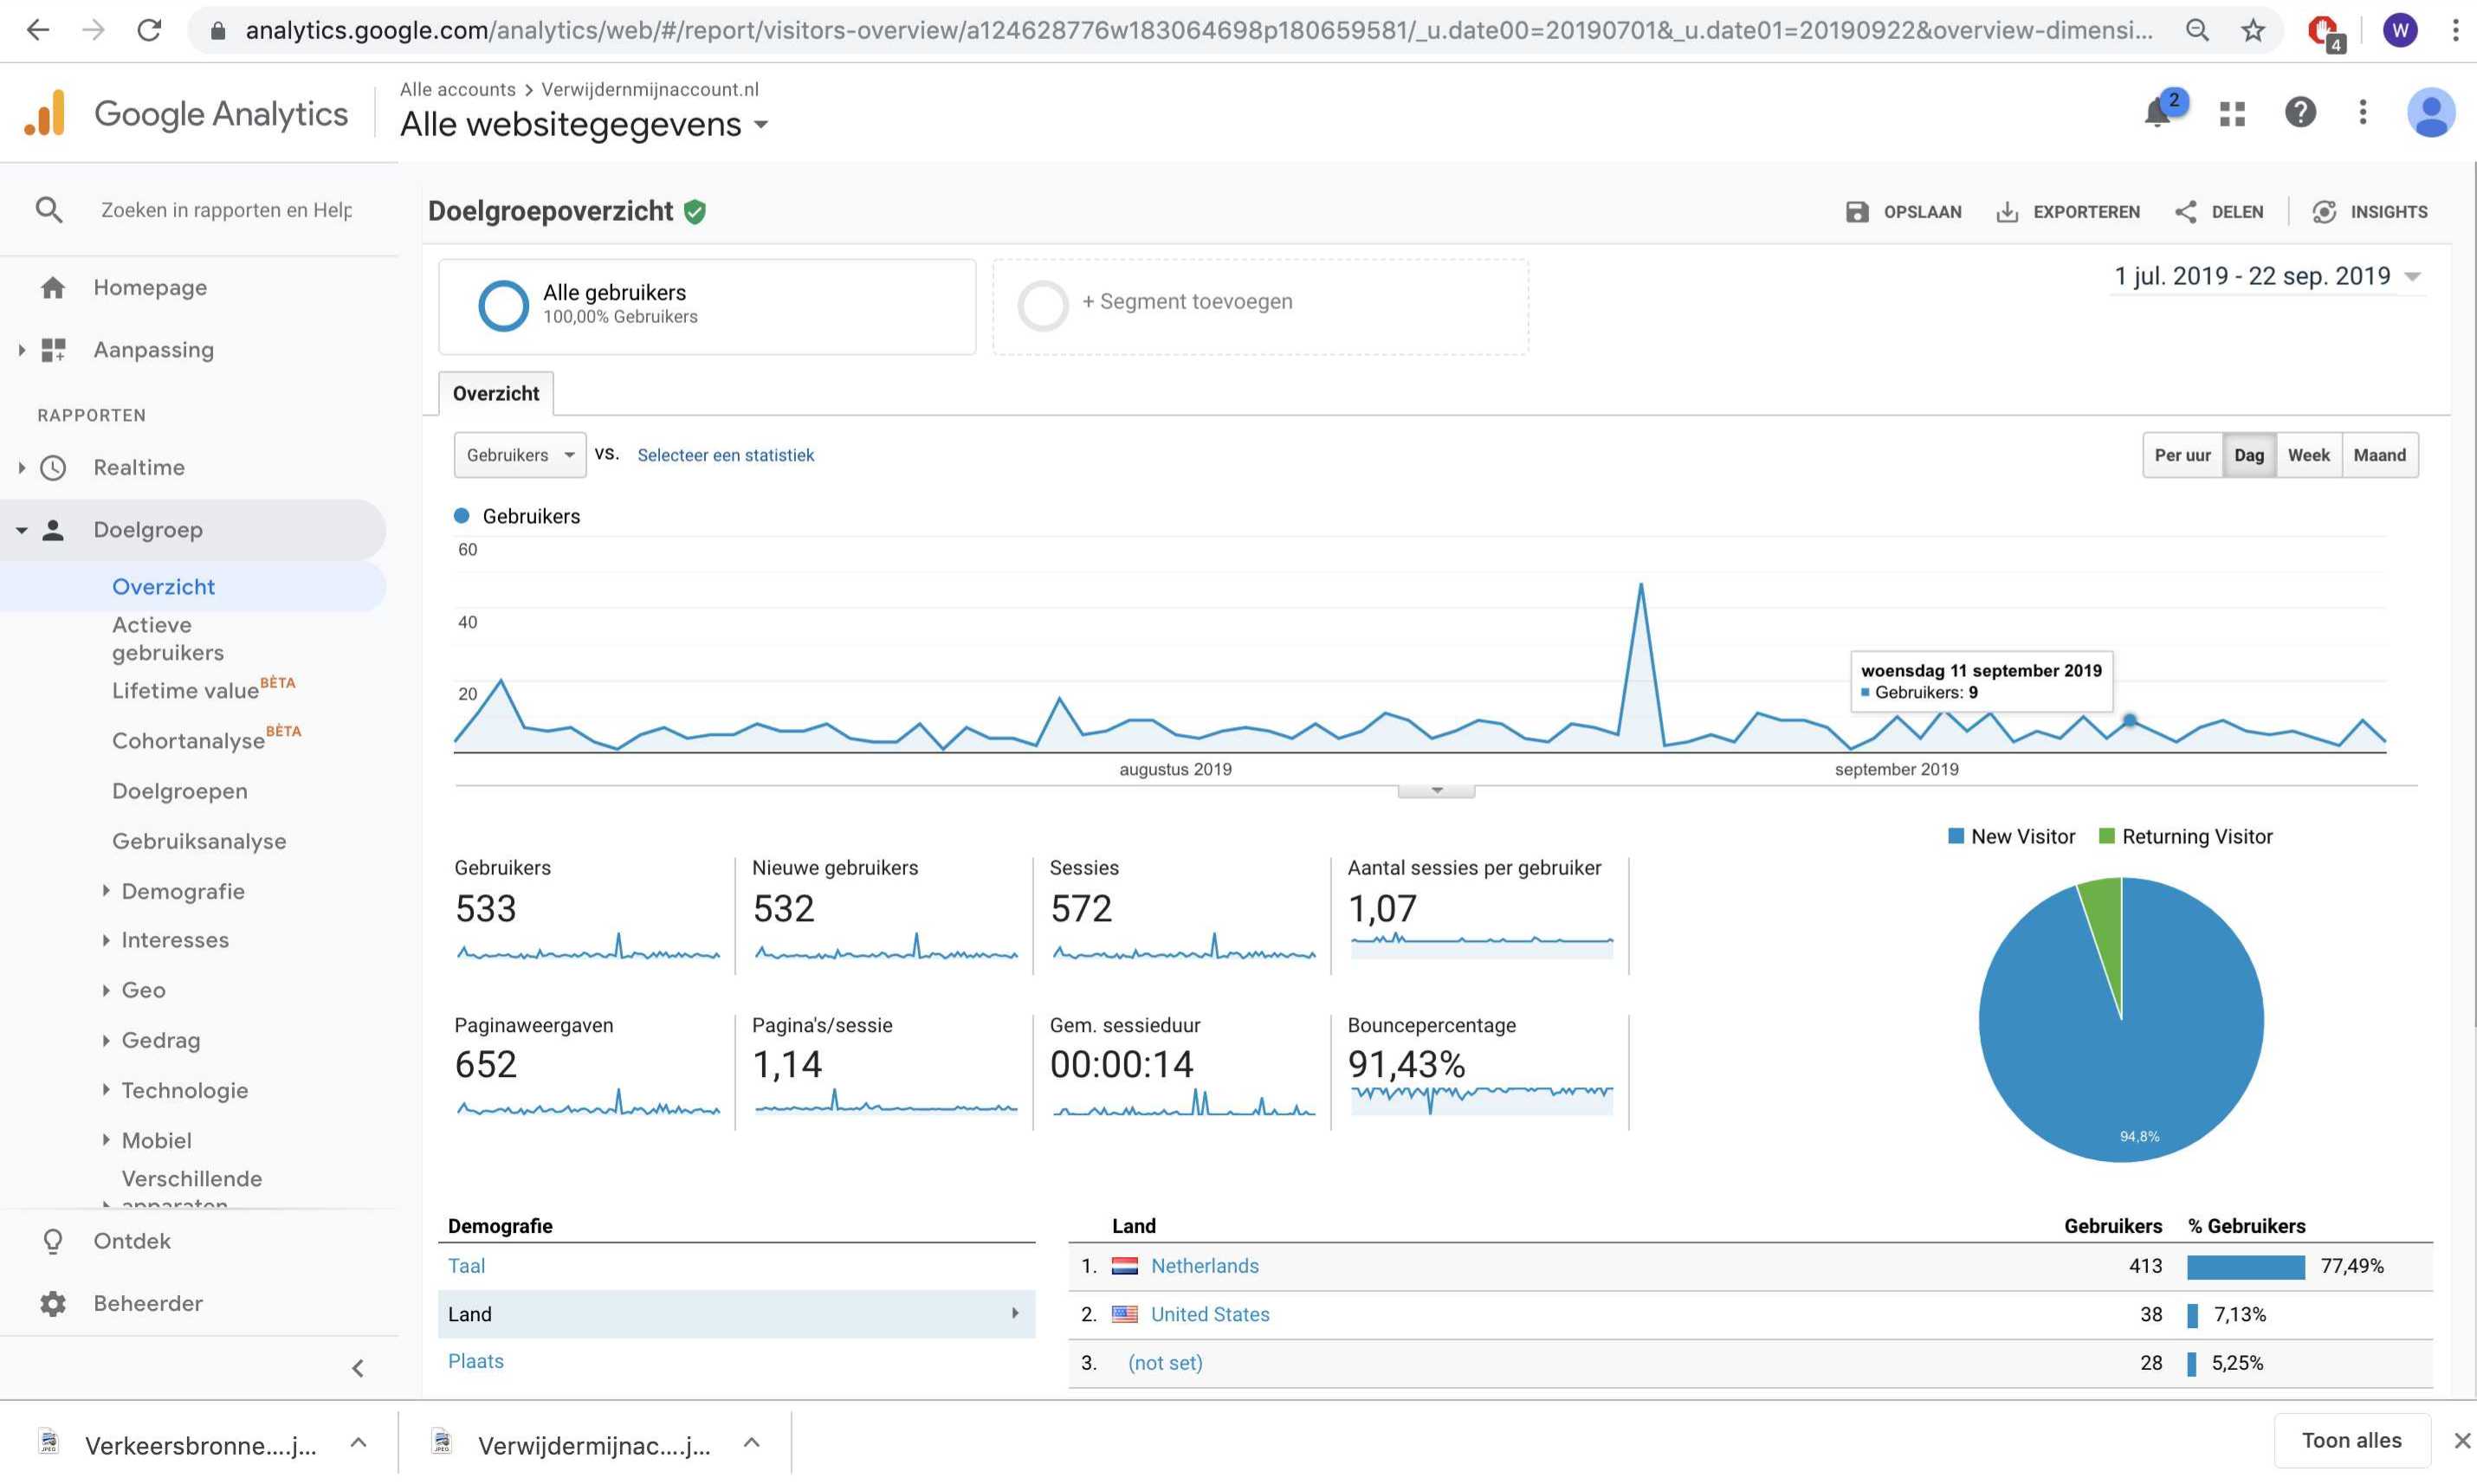Save report with OPSLAAN
This screenshot has width=2477, height=1484.
[1903, 212]
